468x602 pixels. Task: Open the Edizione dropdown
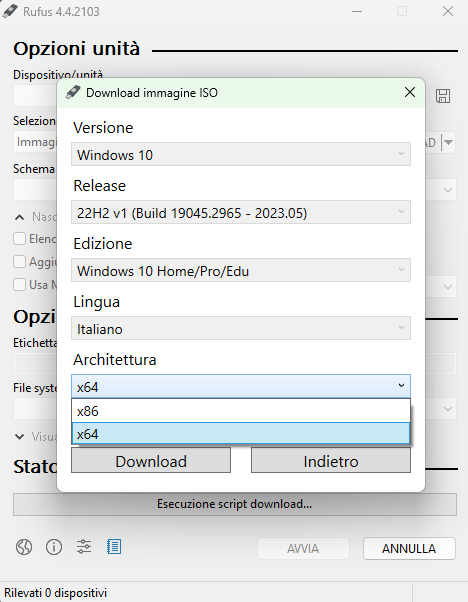coord(241,270)
